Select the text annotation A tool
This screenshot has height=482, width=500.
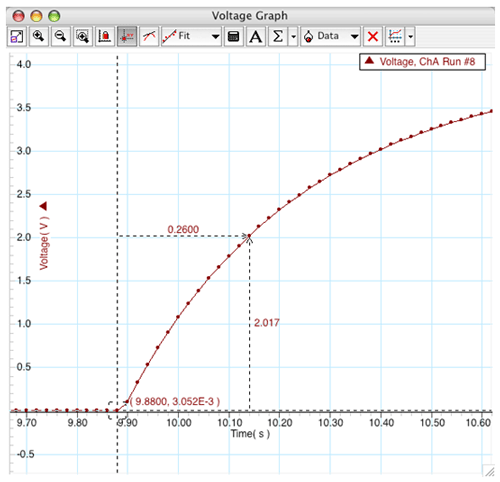[256, 36]
